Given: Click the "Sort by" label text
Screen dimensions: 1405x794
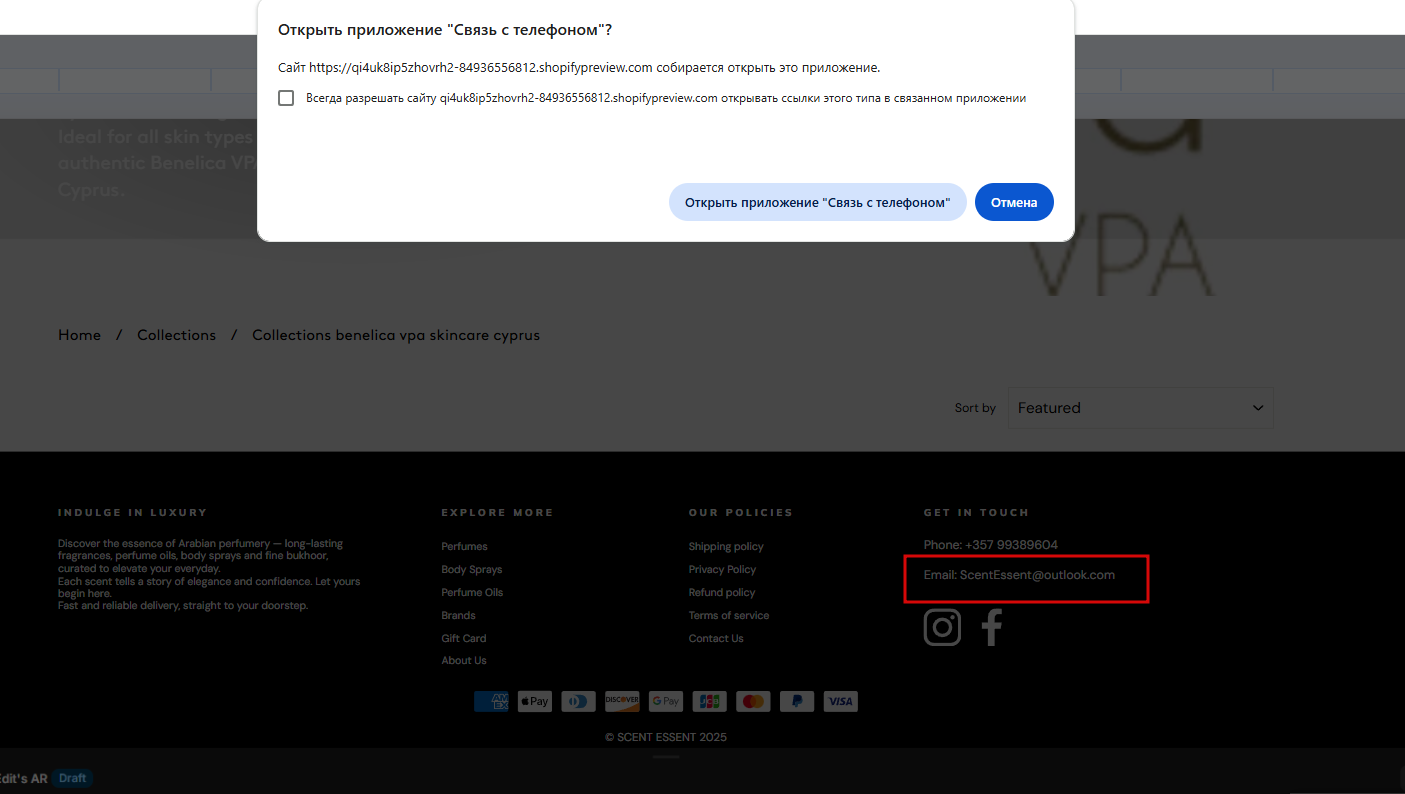Looking at the screenshot, I should click(975, 408).
